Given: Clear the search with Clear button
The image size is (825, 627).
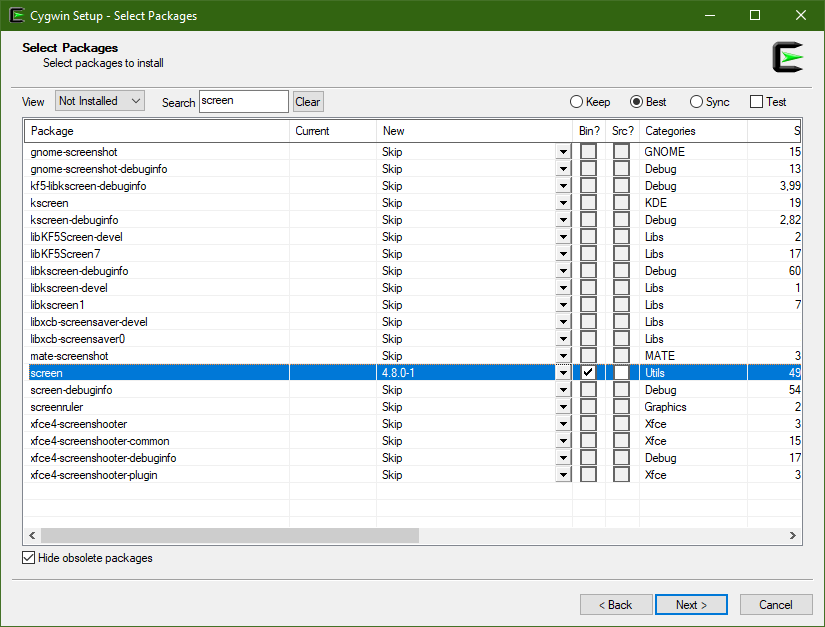Looking at the screenshot, I should pyautogui.click(x=308, y=102).
